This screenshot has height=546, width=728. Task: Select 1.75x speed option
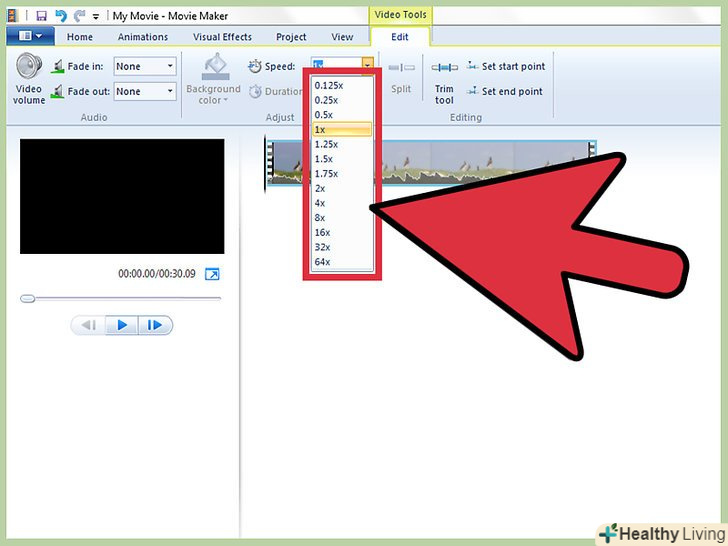click(x=342, y=174)
